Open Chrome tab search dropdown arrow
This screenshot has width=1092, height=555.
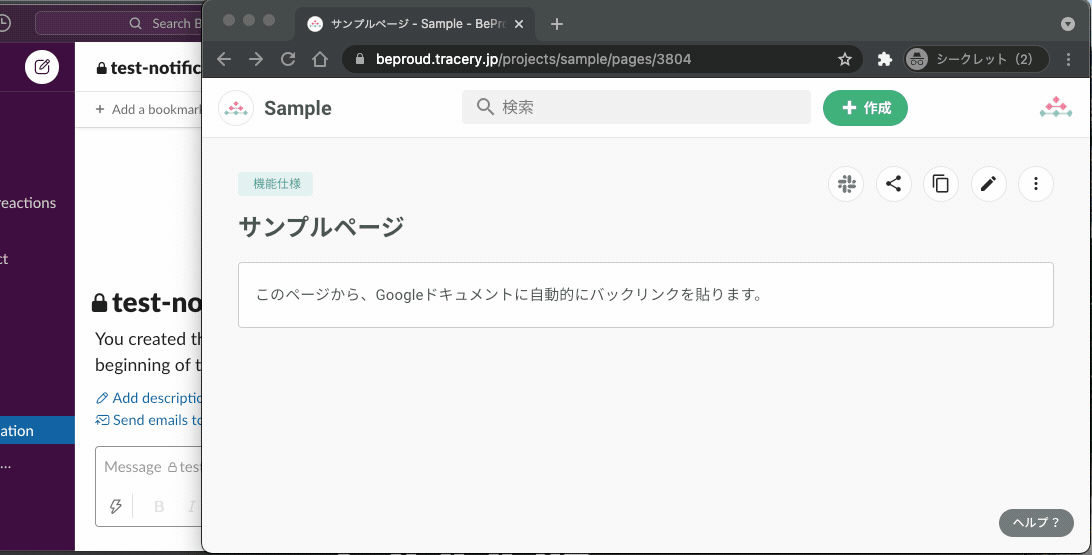tap(1068, 24)
